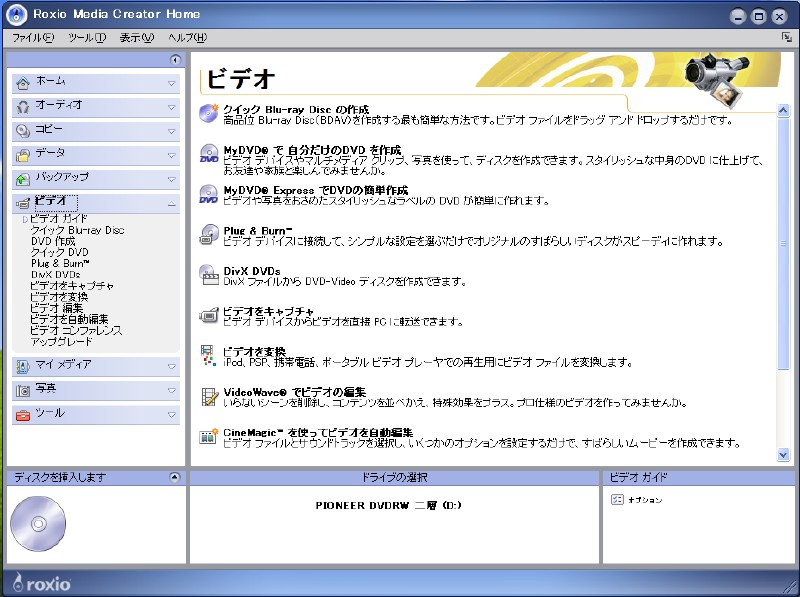
Task: Collapse the ディスクを挿入します panel arrow
Action: [175, 478]
